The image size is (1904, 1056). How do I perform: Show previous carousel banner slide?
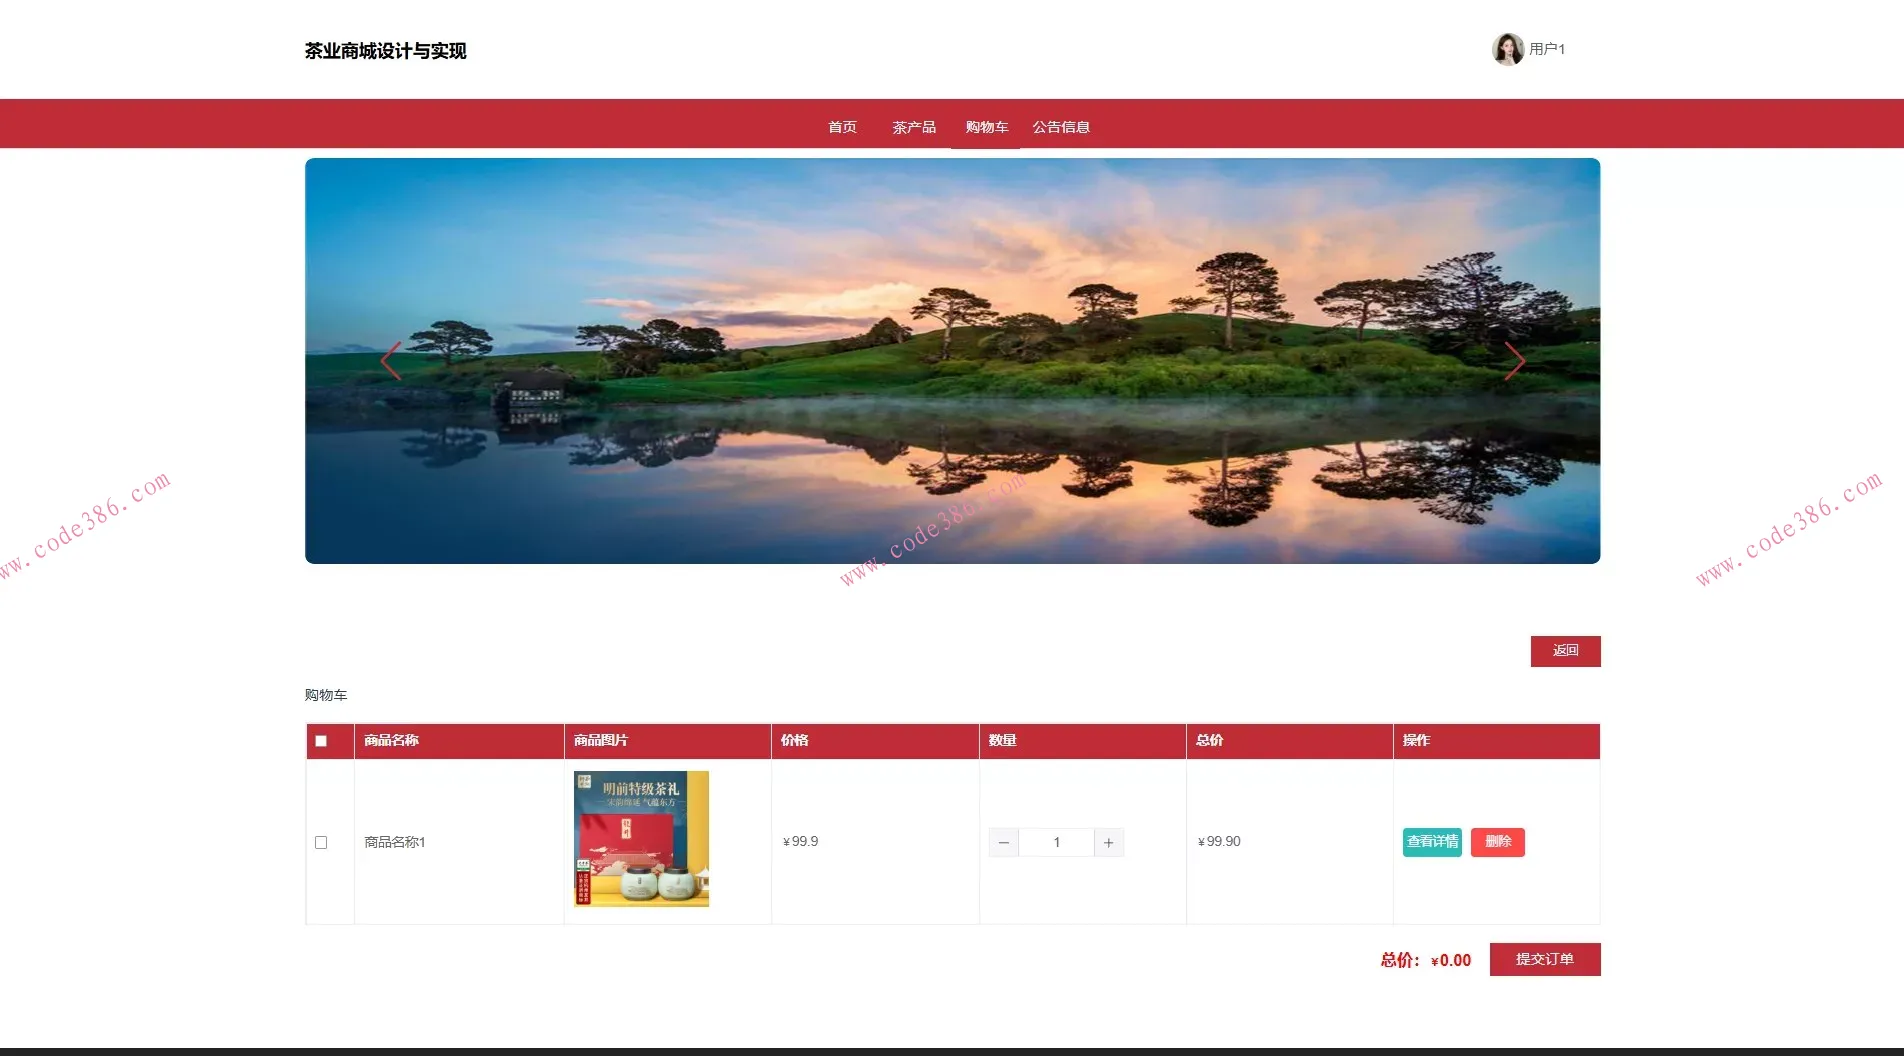point(391,361)
